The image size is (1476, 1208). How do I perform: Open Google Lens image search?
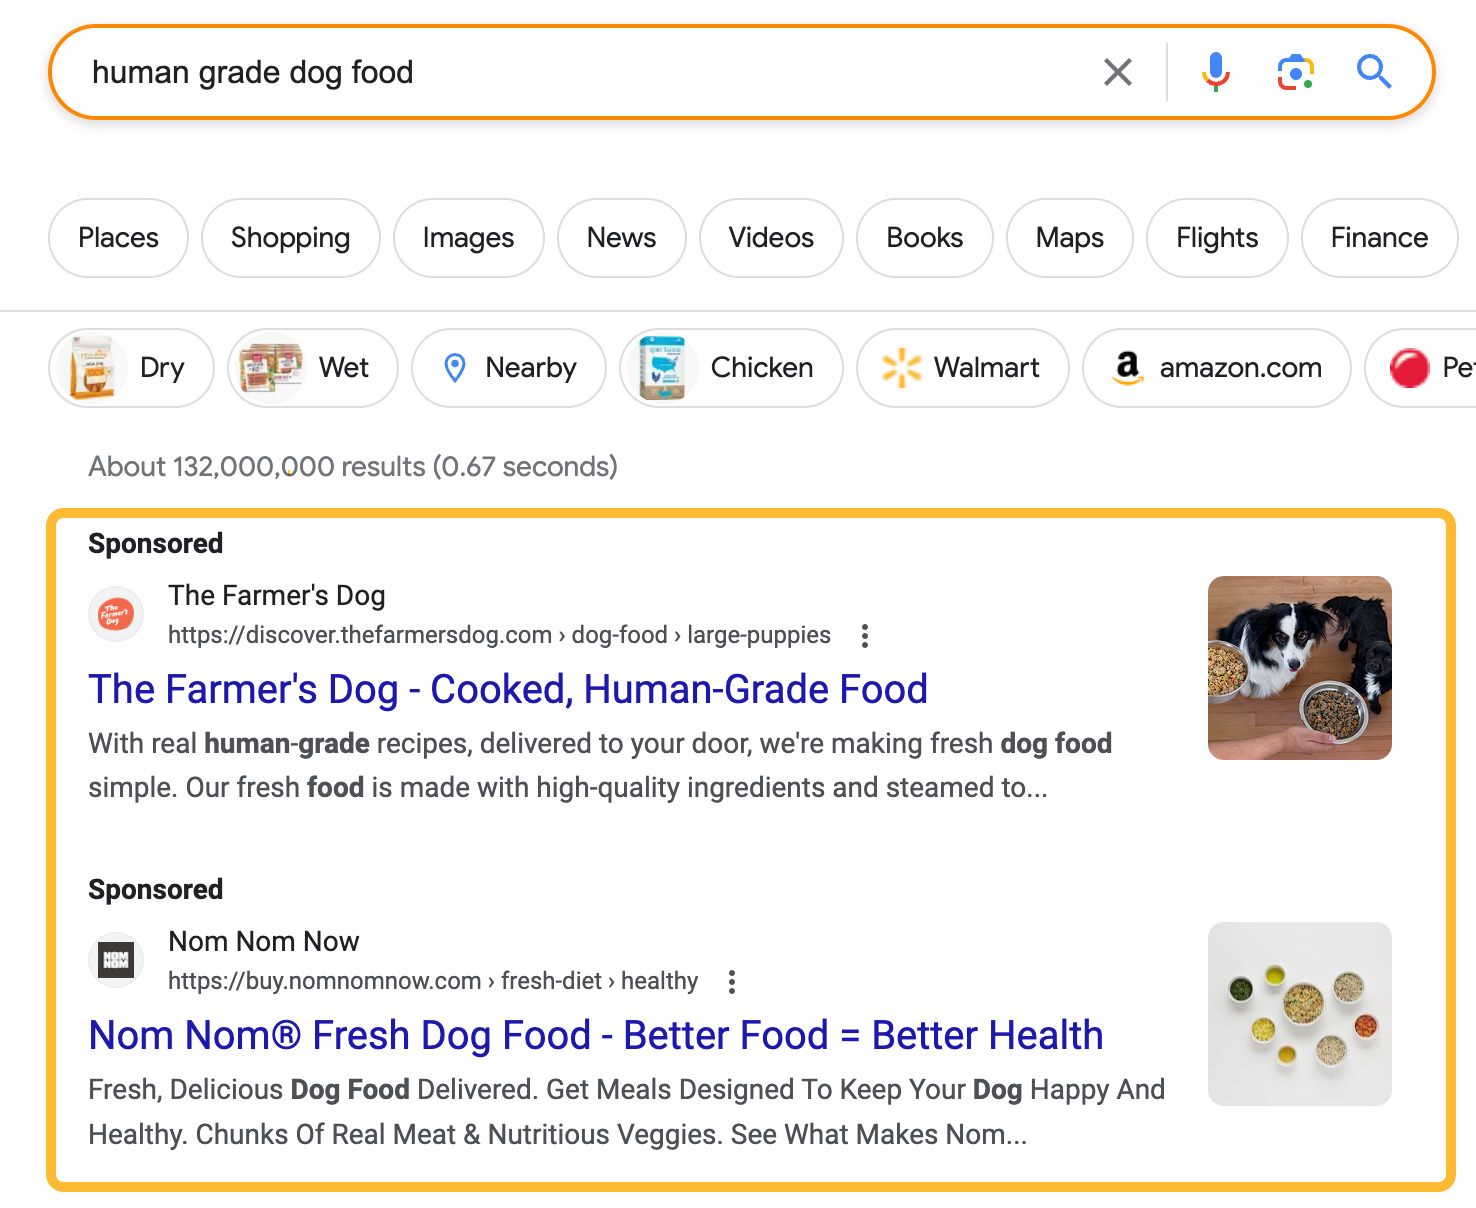(1295, 71)
